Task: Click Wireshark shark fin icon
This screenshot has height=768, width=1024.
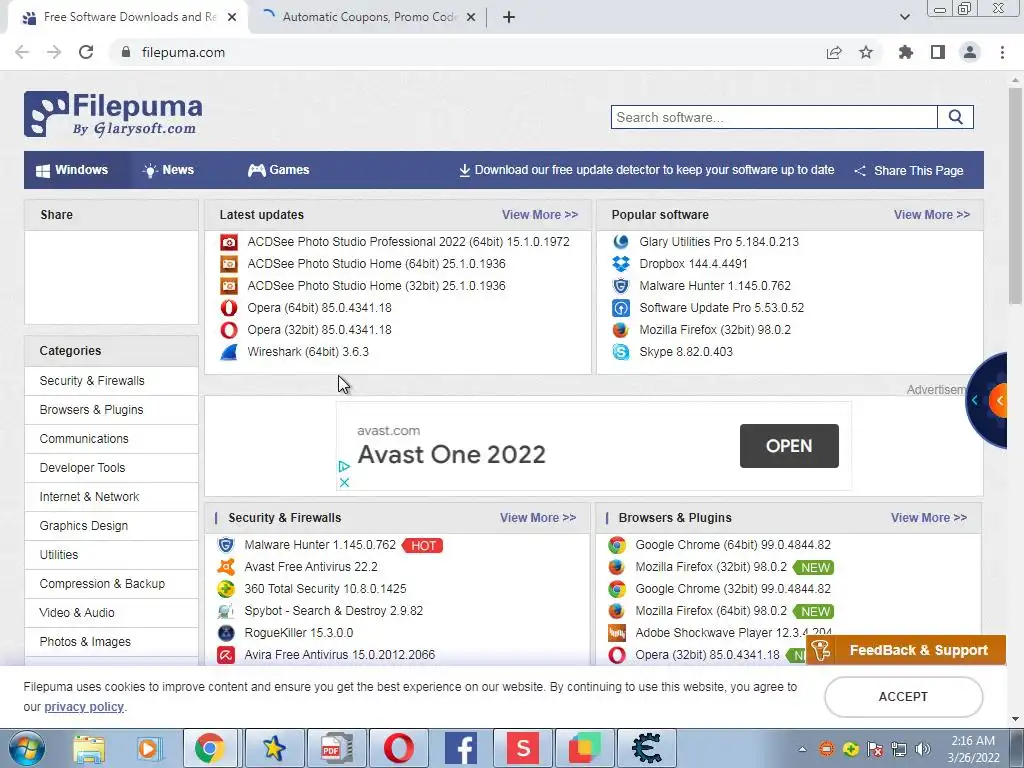Action: click(229, 352)
